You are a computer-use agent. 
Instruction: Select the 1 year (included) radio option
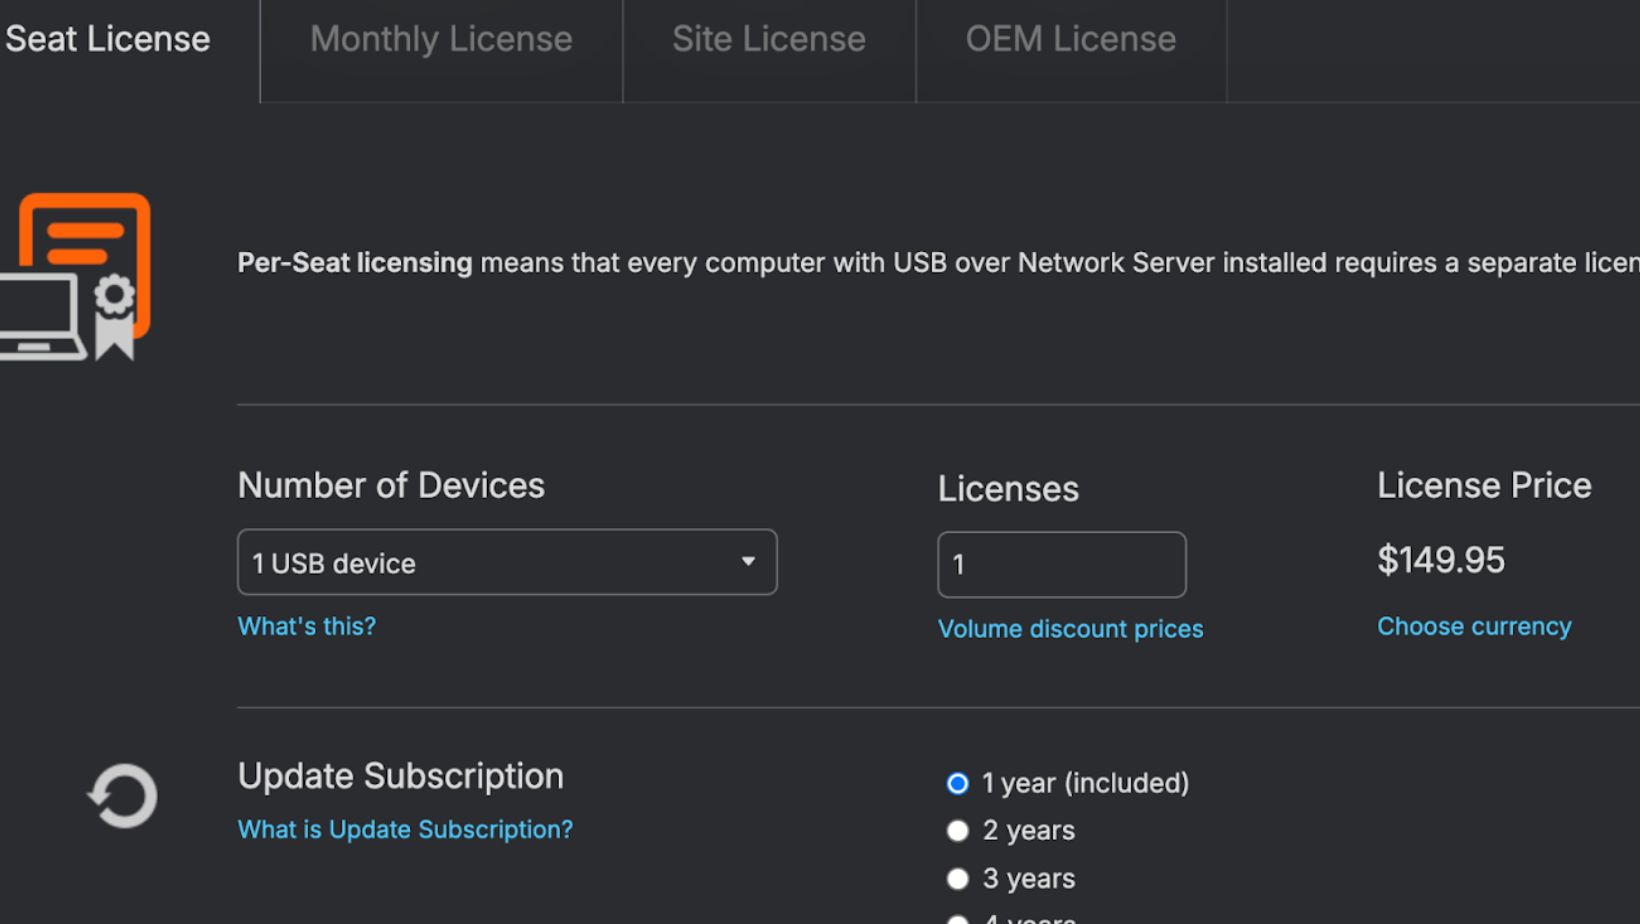coord(957,783)
